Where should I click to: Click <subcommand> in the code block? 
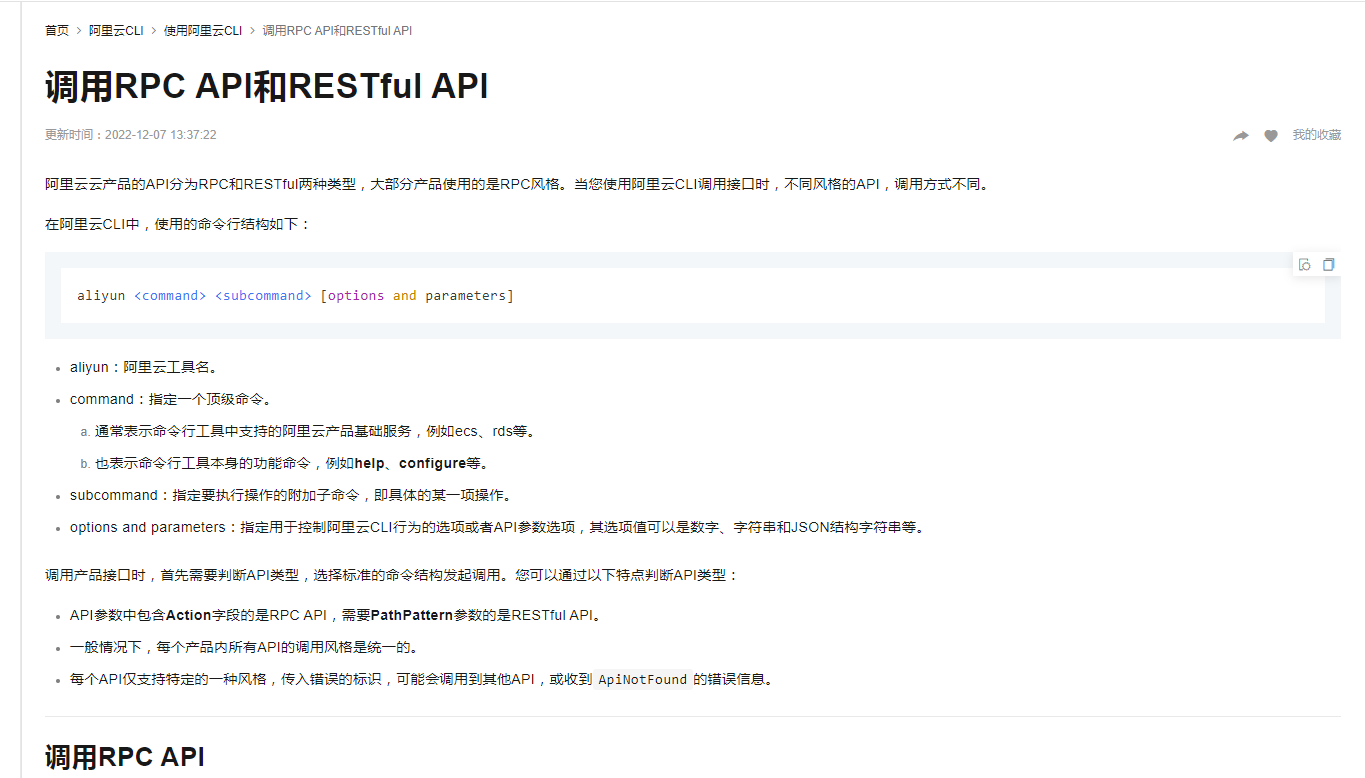263,296
